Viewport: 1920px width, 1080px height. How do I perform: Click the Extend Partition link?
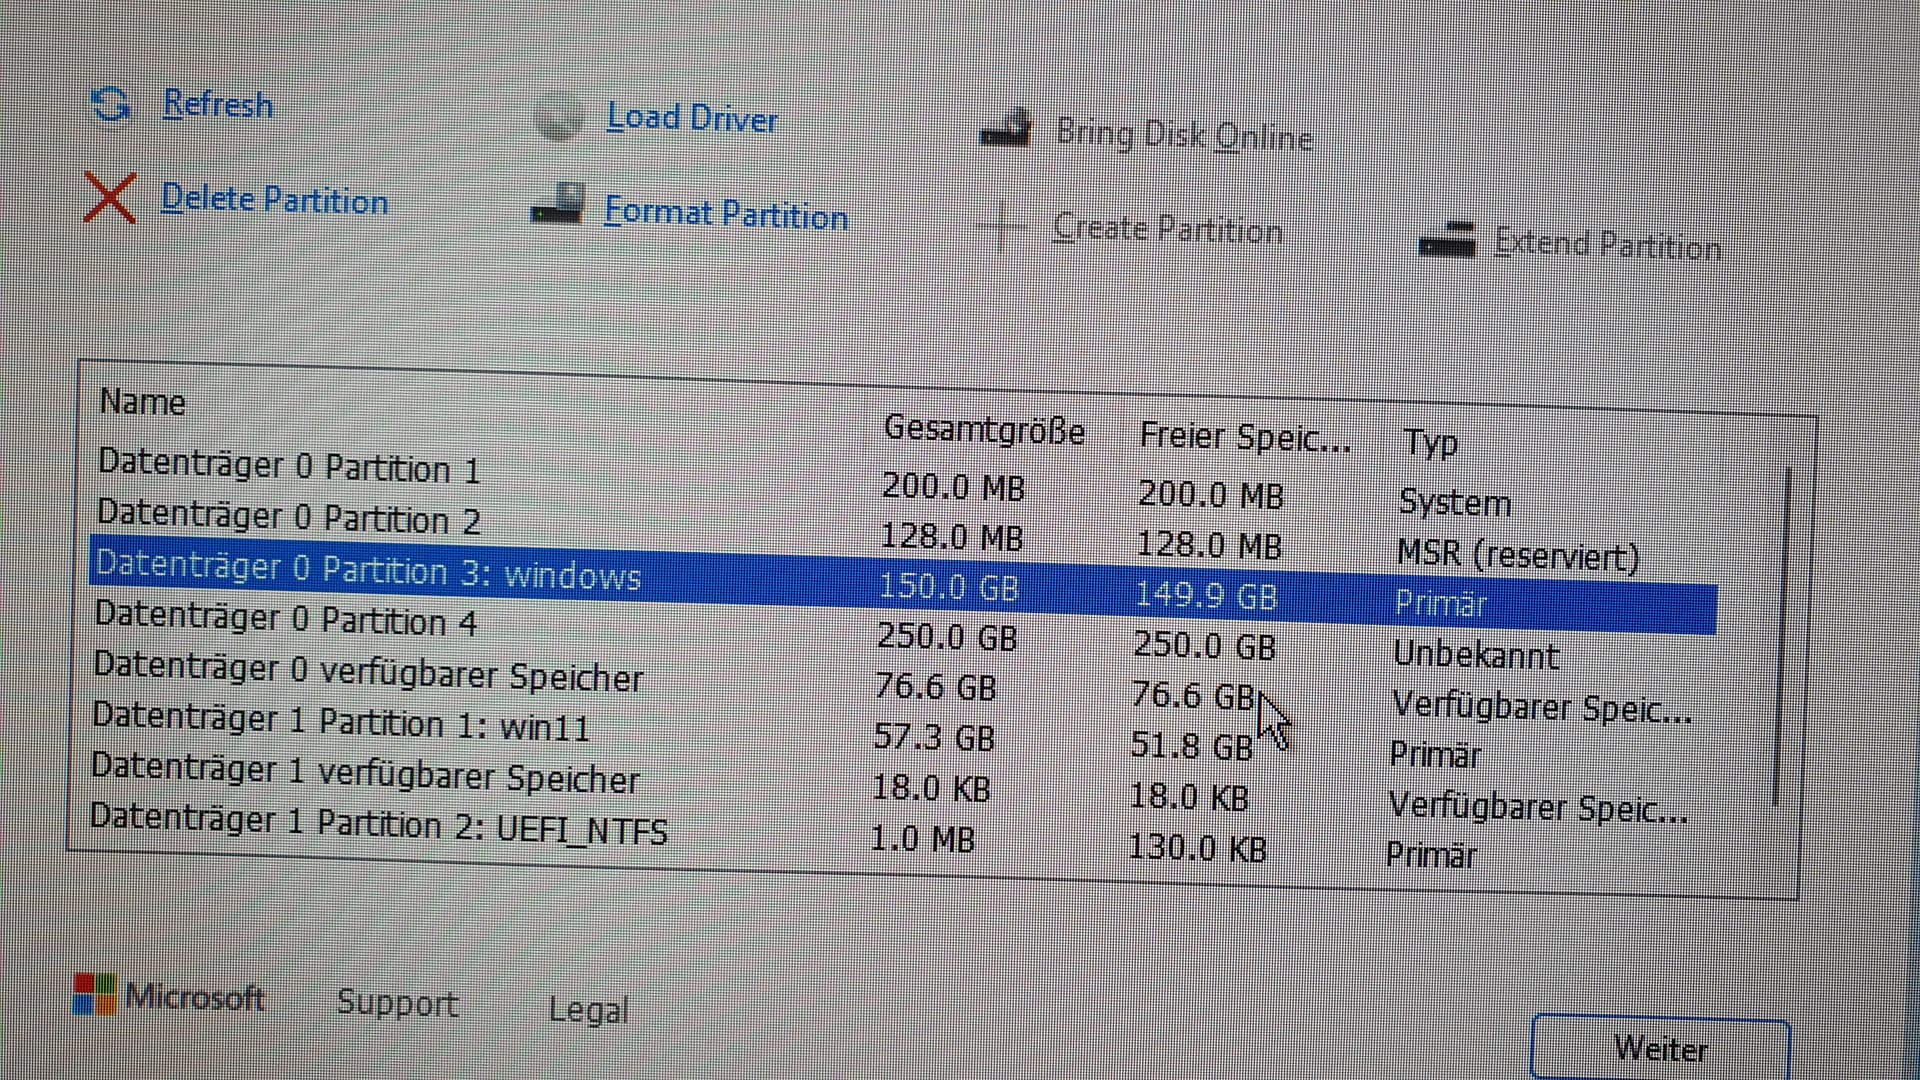pos(1607,244)
